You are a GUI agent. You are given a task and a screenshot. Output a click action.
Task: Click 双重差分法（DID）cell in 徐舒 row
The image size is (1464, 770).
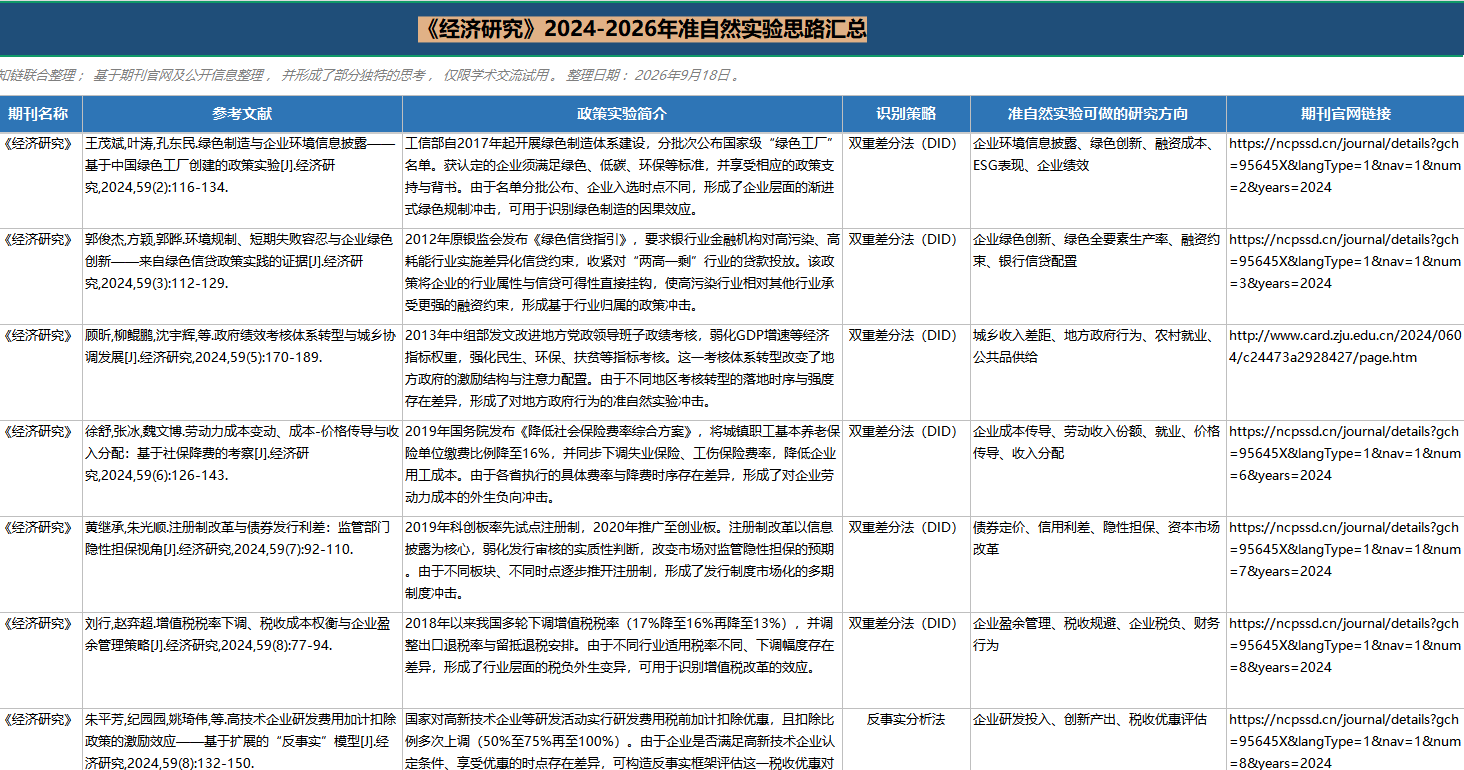[x=906, y=468]
